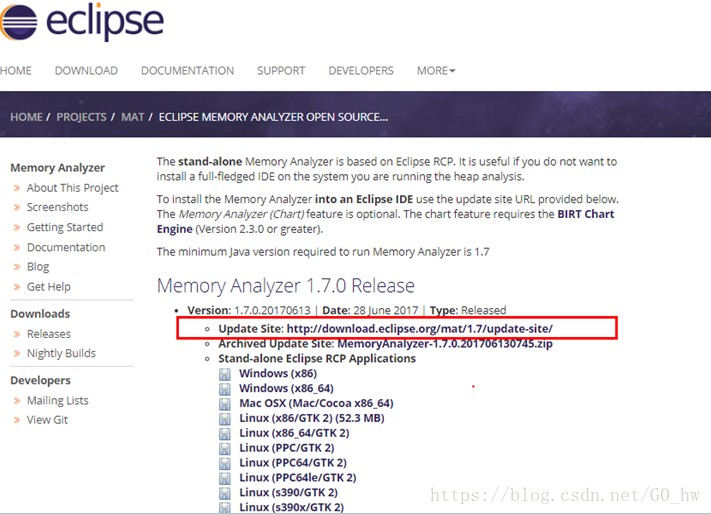Click Windows (x86_64) download link
The image size is (711, 515).
point(287,389)
